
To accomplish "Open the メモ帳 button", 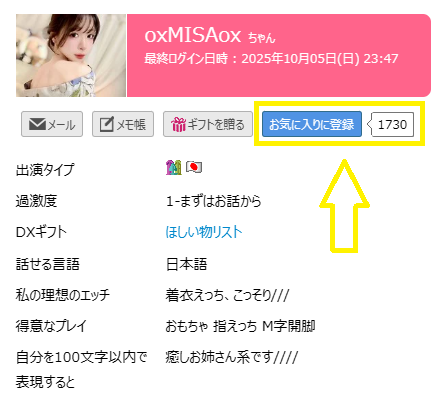I will point(123,124).
